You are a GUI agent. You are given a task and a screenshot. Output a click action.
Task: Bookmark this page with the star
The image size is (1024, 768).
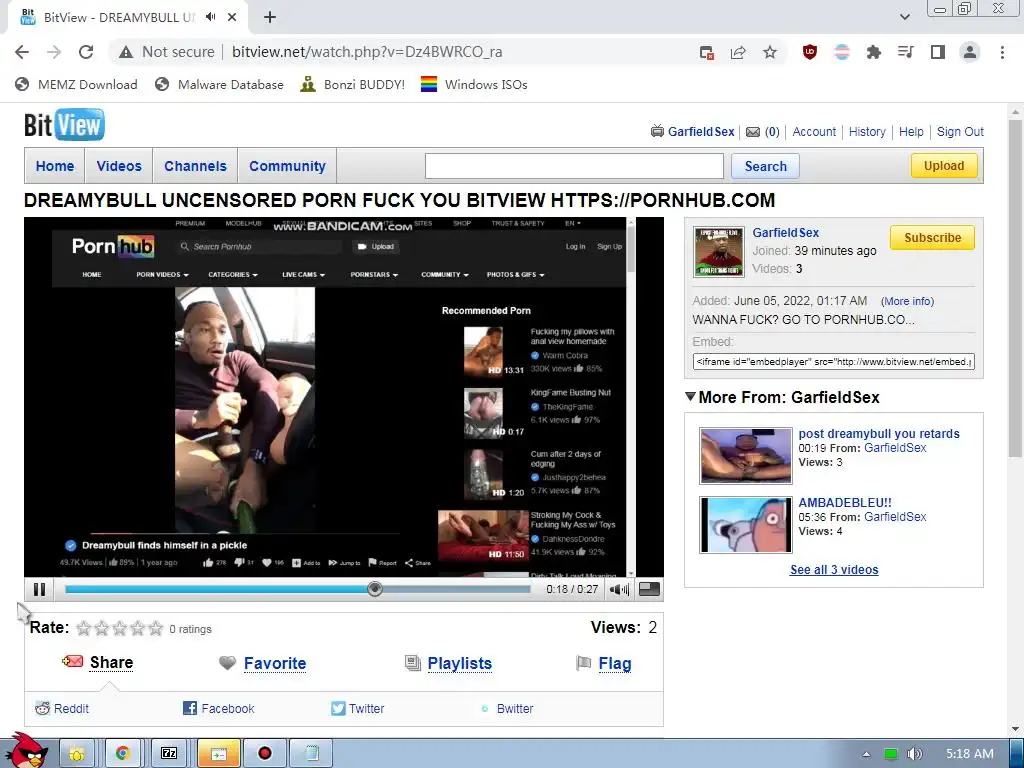[x=770, y=52]
